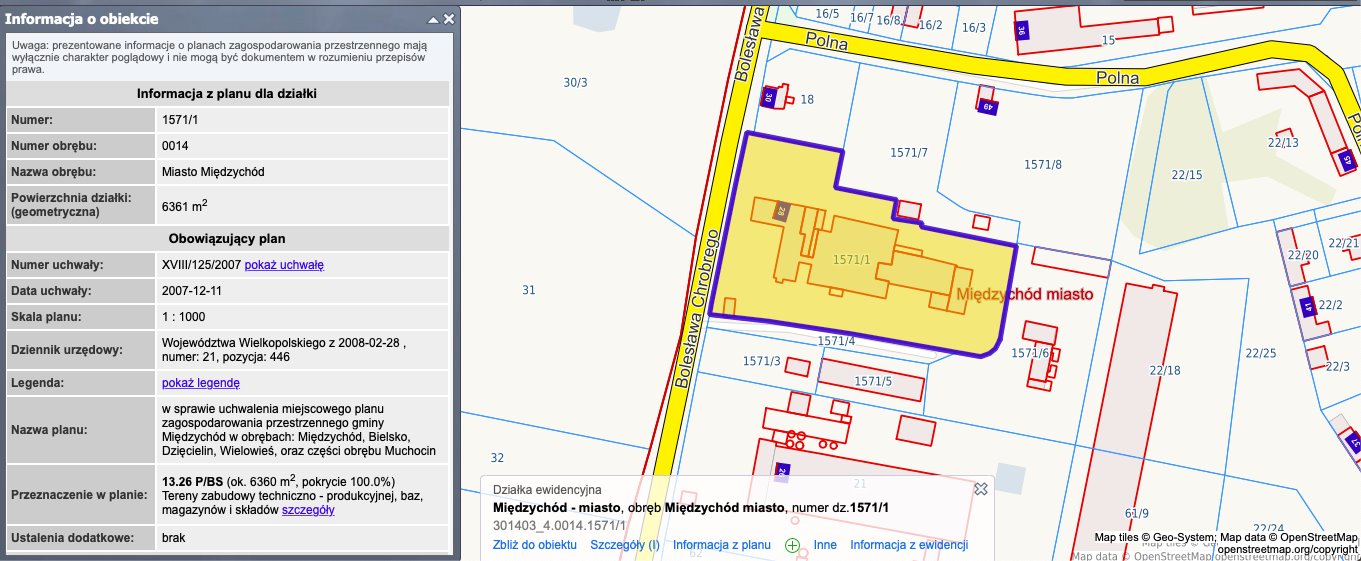Viewport: 1361px width, 561px height.
Task: Close the Informacja o obiekcie panel
Action: click(449, 19)
